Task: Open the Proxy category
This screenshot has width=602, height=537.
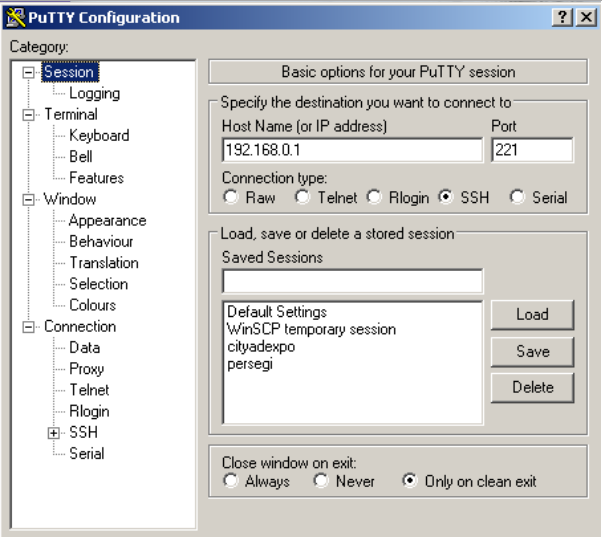Action: [x=86, y=369]
